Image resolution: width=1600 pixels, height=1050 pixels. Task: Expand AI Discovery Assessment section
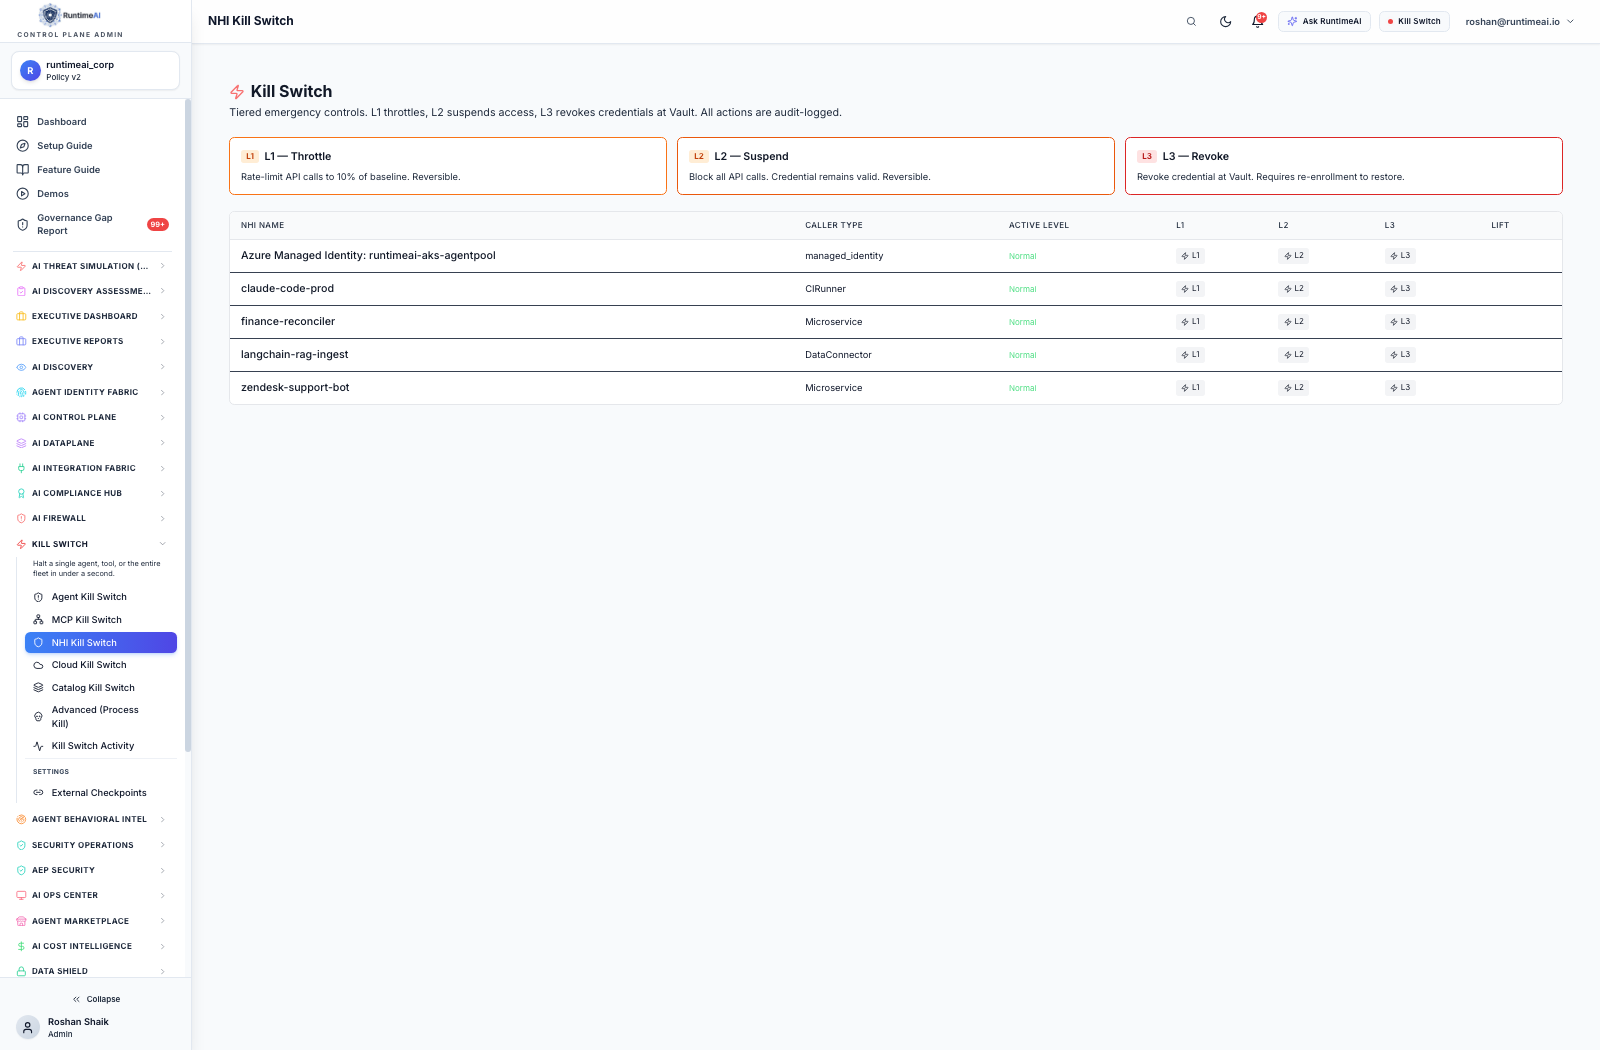(x=92, y=291)
